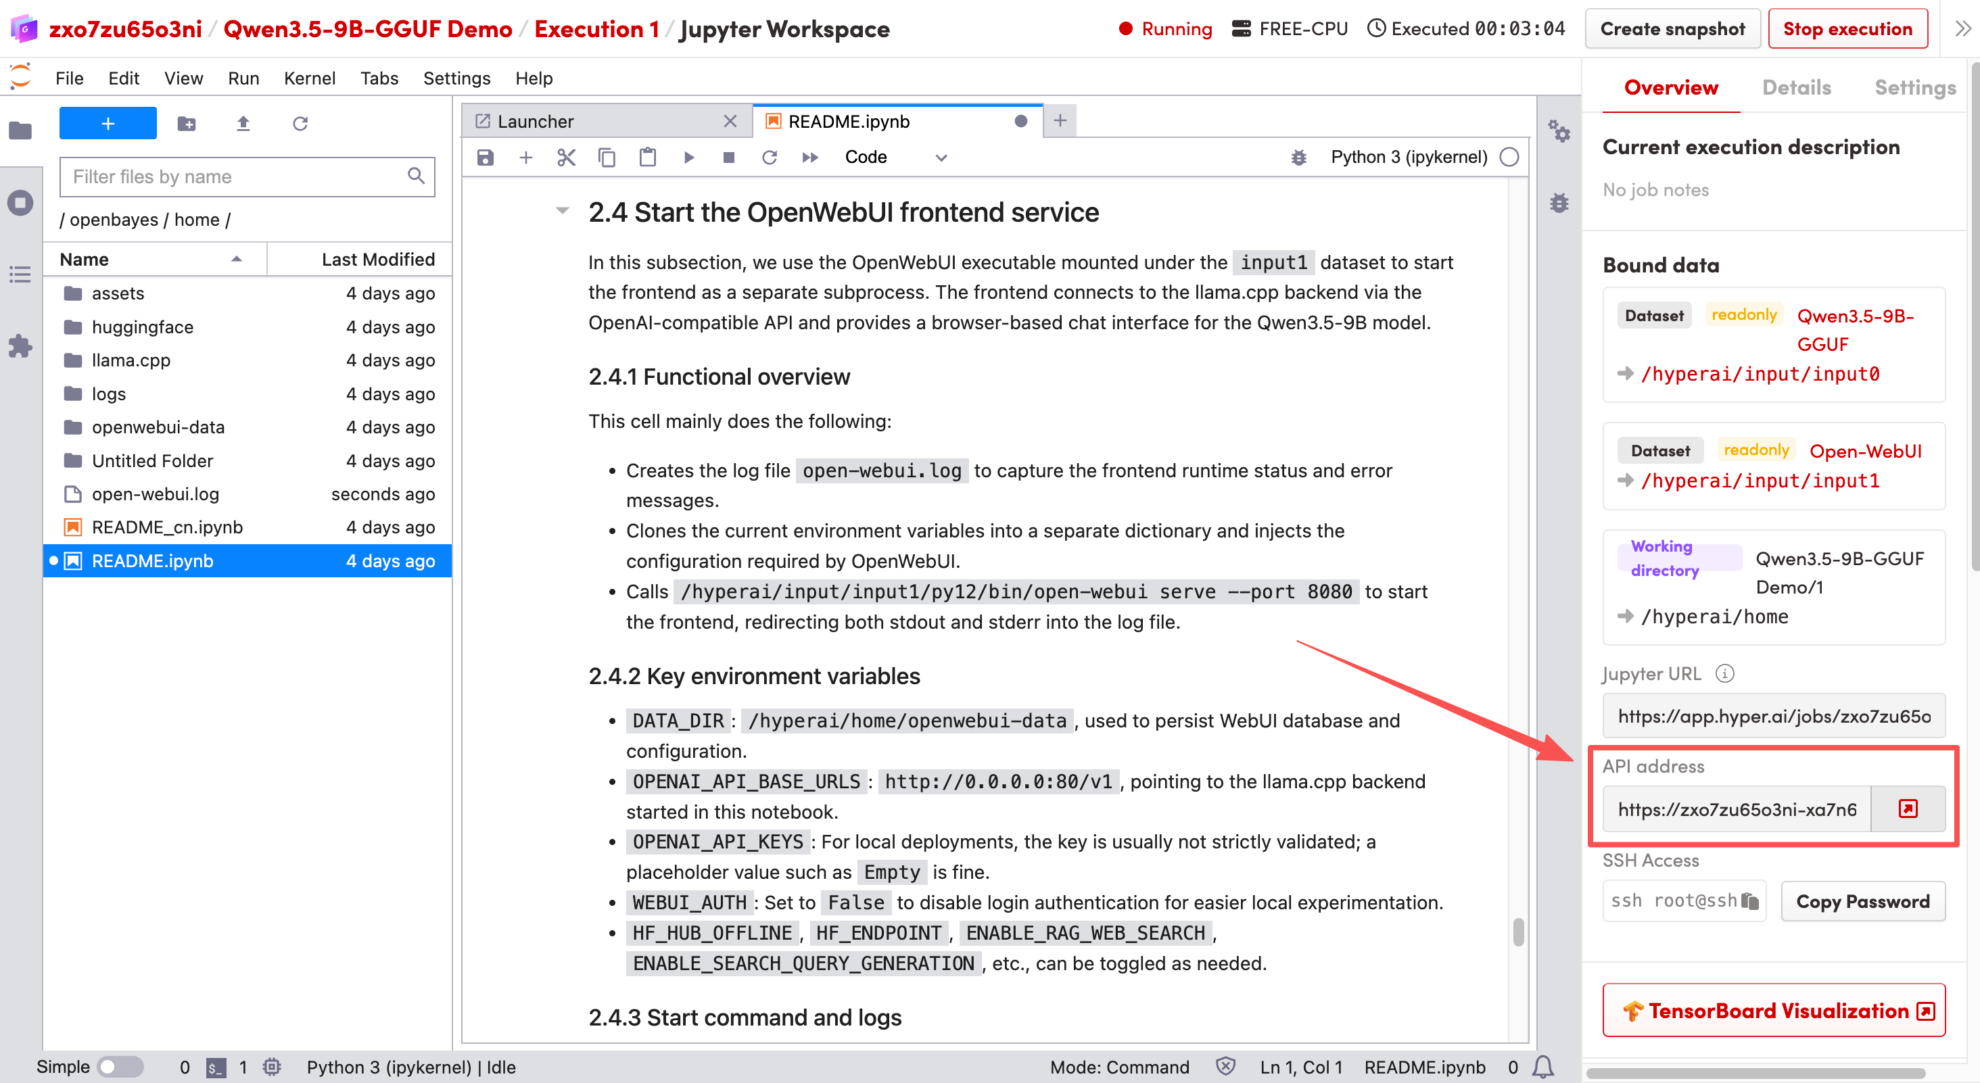Image resolution: width=1980 pixels, height=1083 pixels.
Task: Click the upload files icon
Action: [x=243, y=123]
